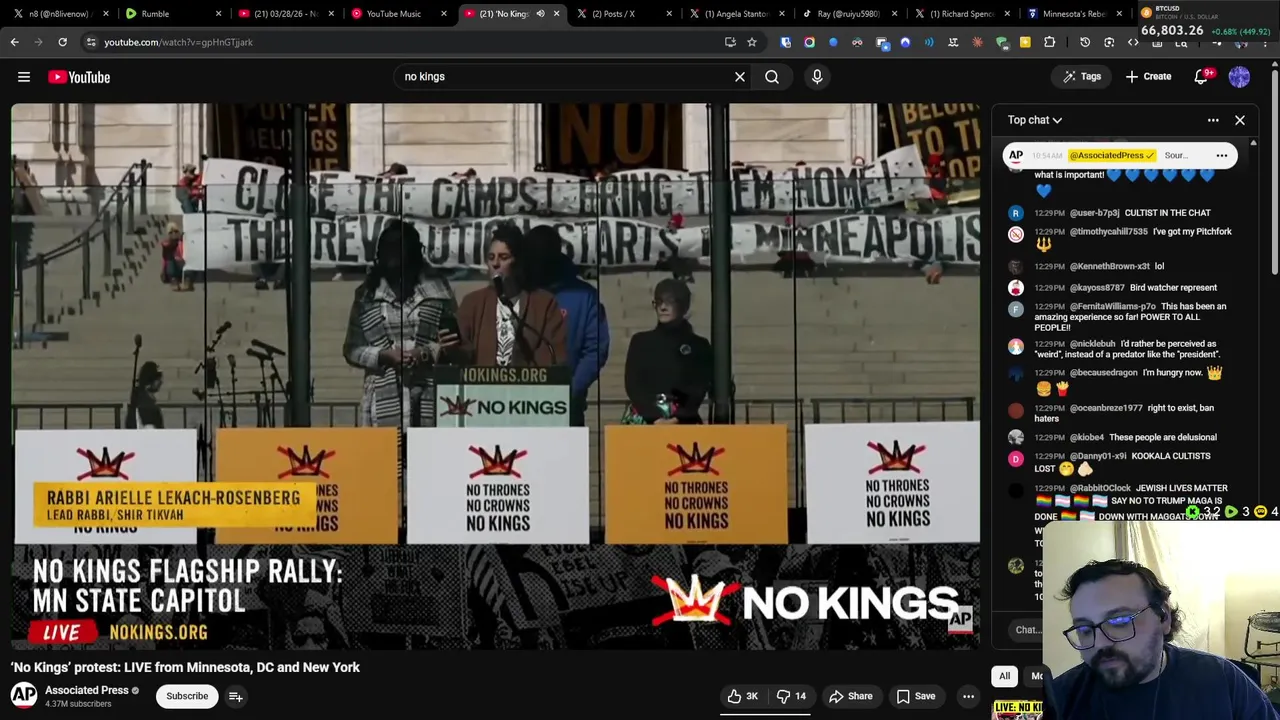Save the video to a playlist

tap(916, 696)
